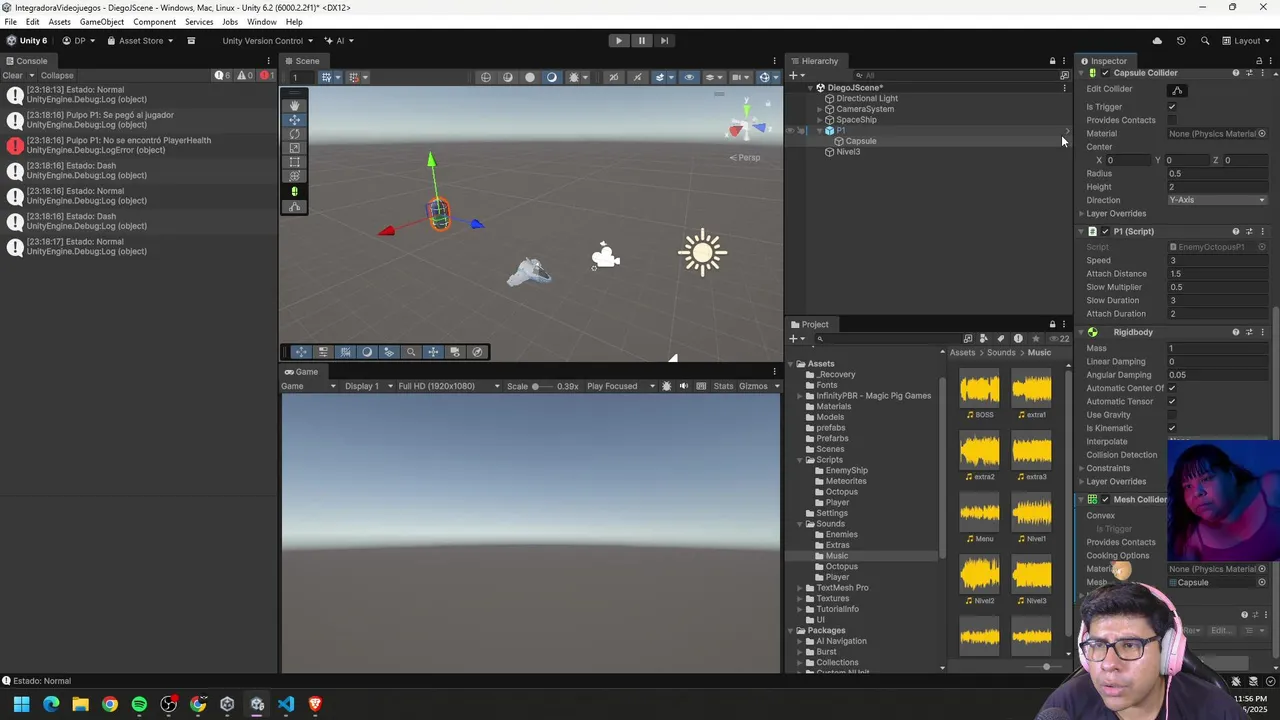Click Search by Label icon in Project panel
Image resolution: width=1280 pixels, height=720 pixels.
[x=1001, y=338]
